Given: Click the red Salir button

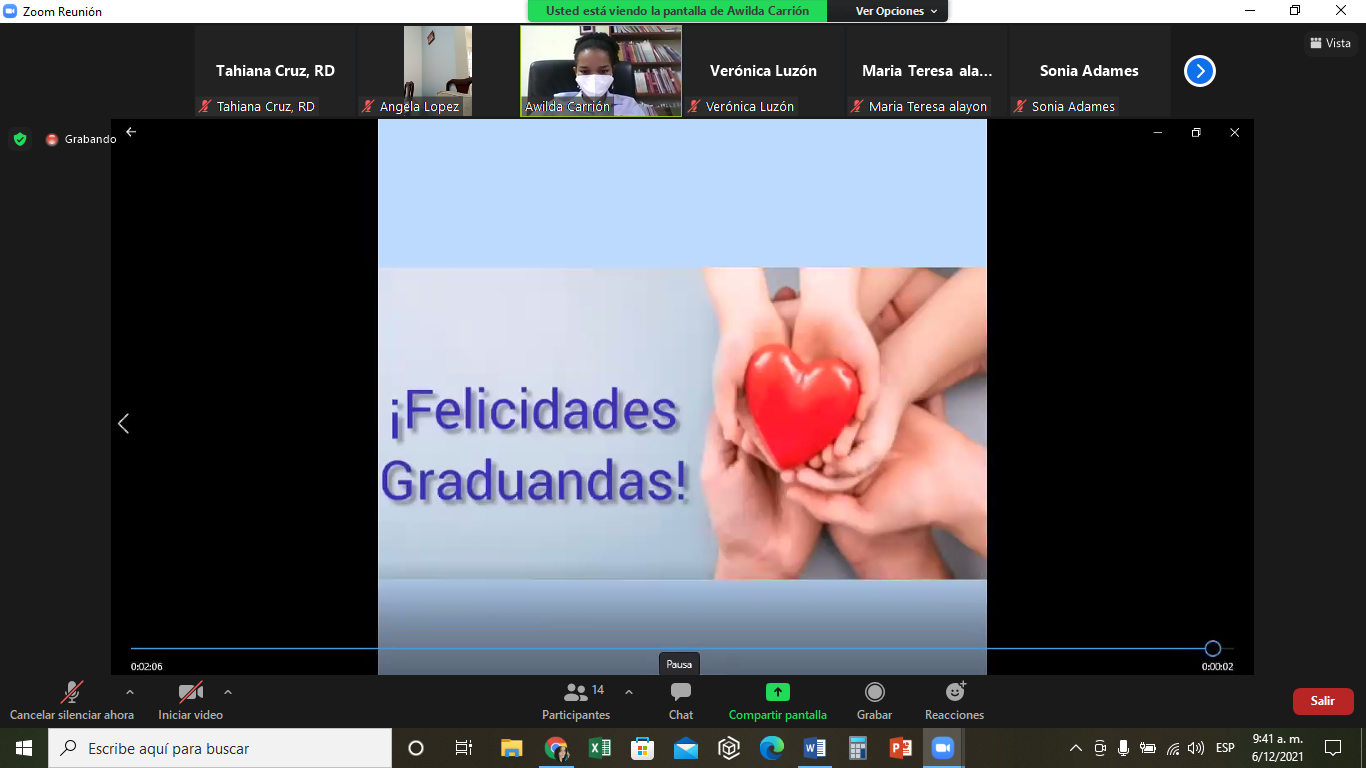Looking at the screenshot, I should pos(1322,701).
